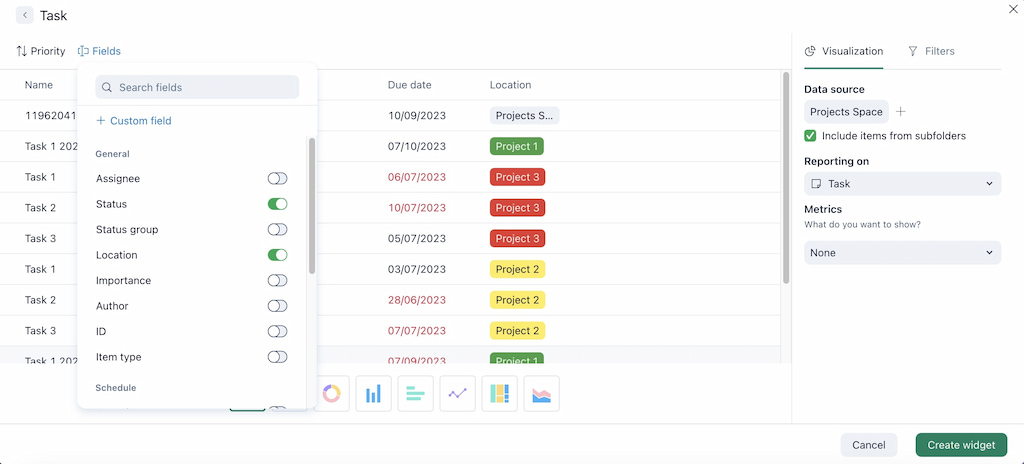
Task: Enable the Status group field toggle
Action: [x=278, y=229]
